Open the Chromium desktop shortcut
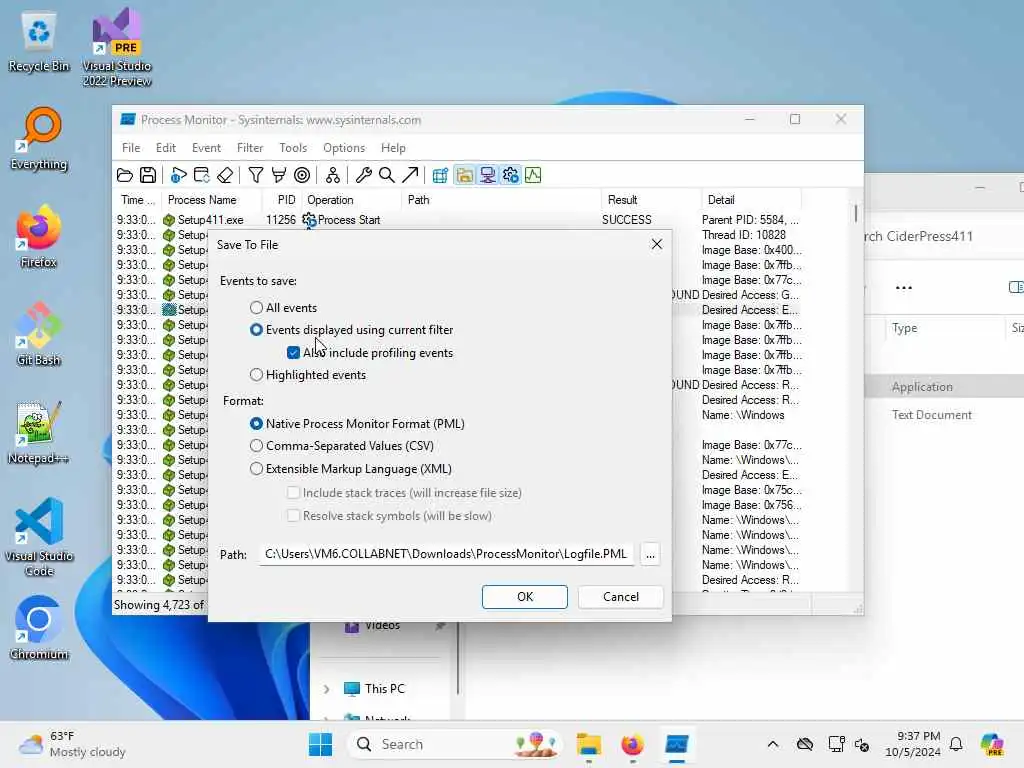The image size is (1024, 768). [x=39, y=629]
